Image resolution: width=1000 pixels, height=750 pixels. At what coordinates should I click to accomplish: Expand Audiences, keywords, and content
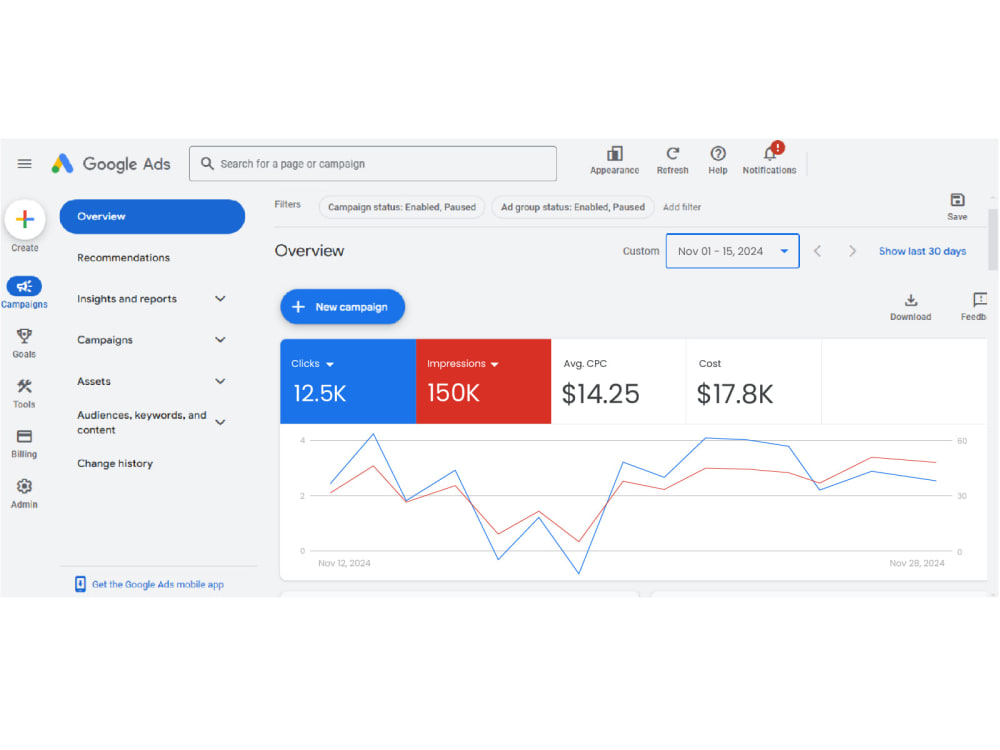point(220,422)
